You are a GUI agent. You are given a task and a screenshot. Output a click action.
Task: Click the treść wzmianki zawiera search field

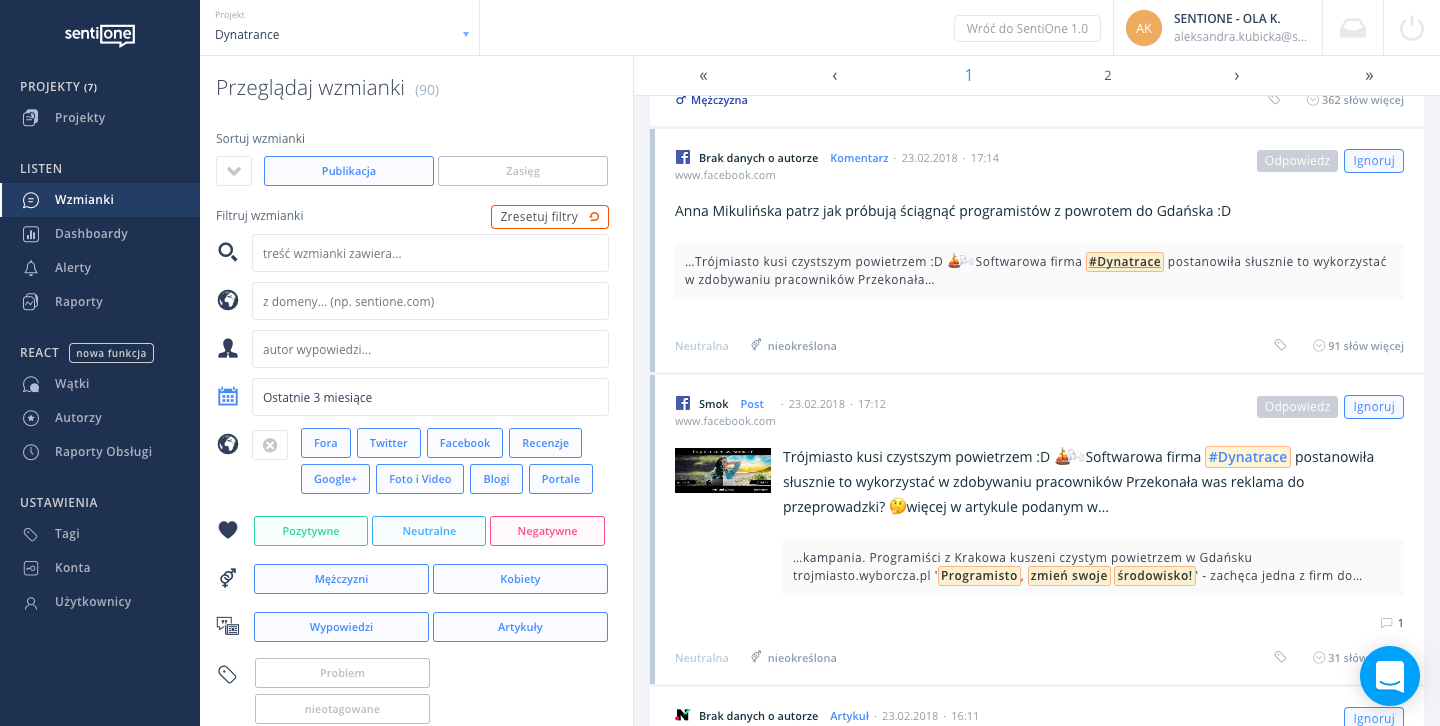click(430, 254)
